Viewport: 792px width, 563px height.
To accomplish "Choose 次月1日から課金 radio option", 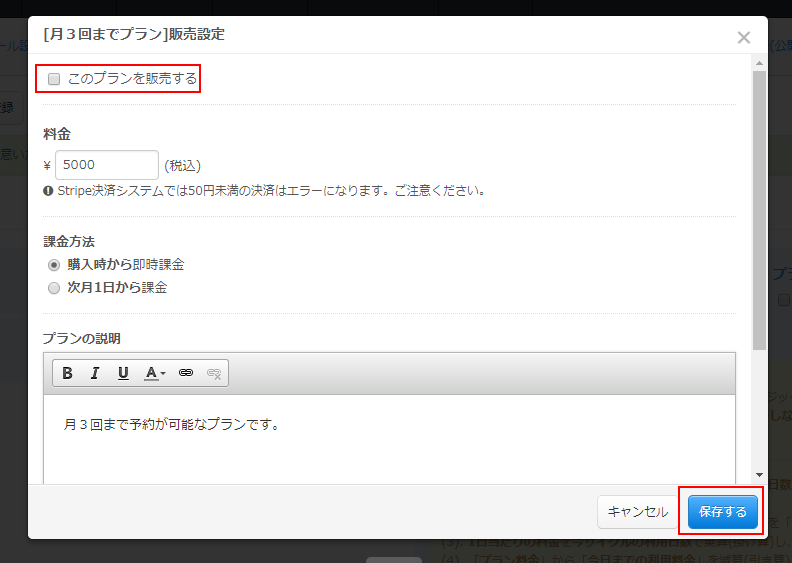I will [x=54, y=288].
